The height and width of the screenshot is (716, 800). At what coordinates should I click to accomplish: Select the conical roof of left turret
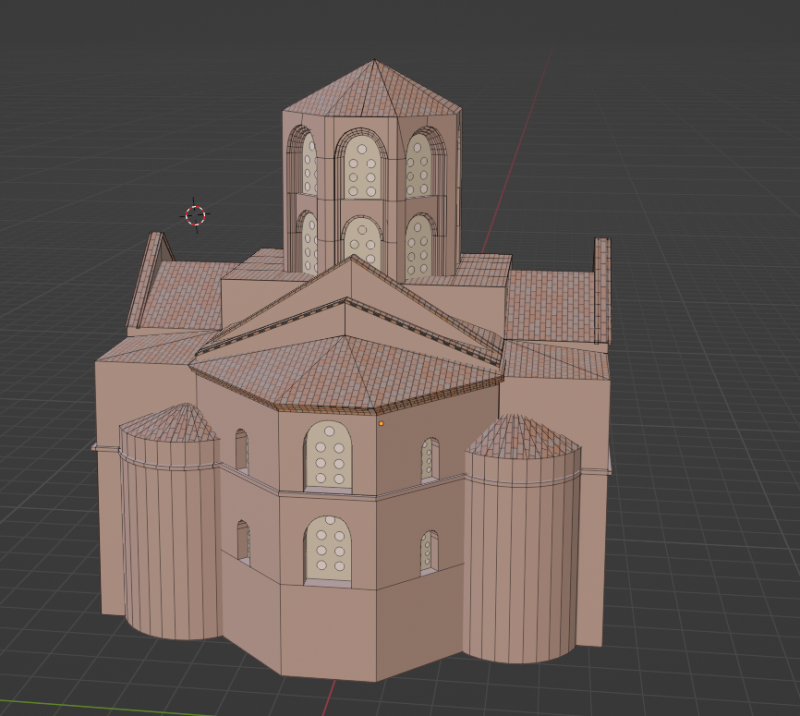(168, 423)
